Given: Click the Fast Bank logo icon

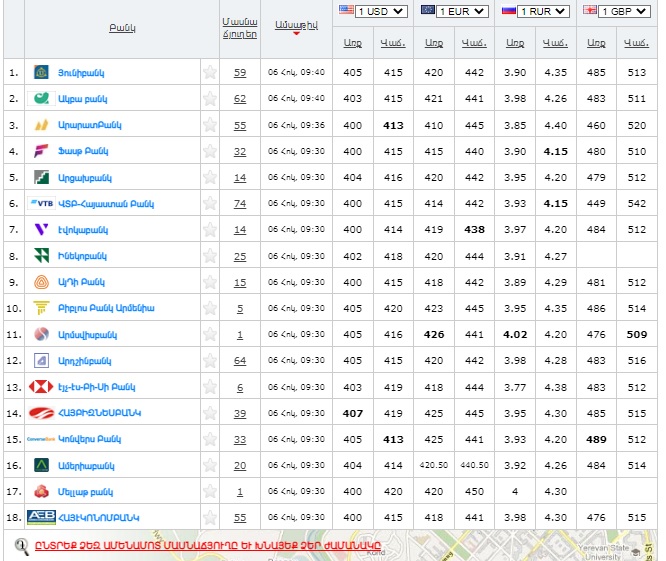Looking at the screenshot, I should 41,151.
